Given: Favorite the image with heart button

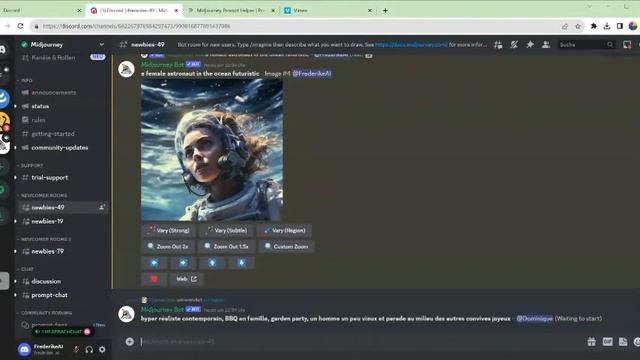Looking at the screenshot, I should point(154,279).
